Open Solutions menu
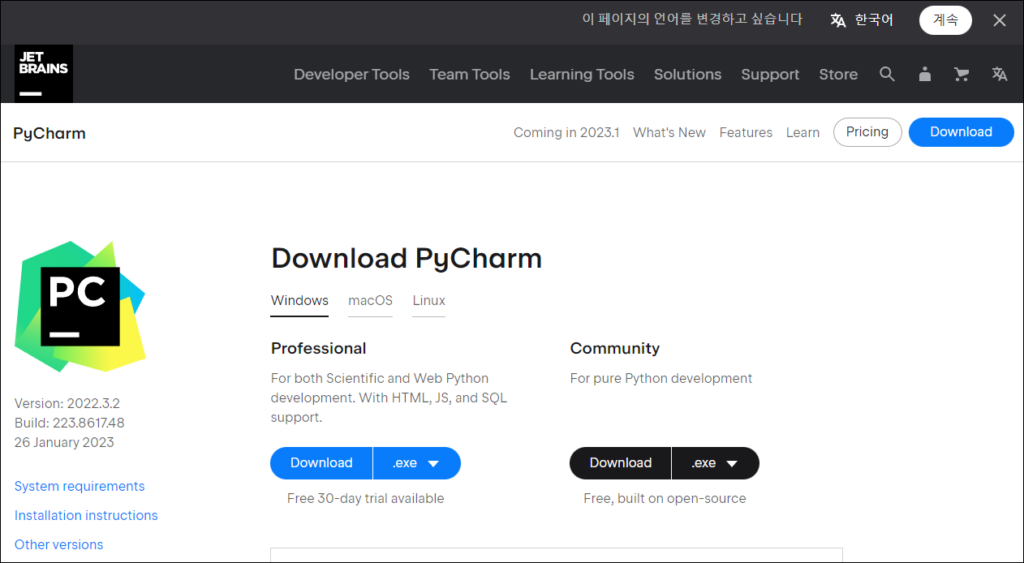 pos(688,74)
